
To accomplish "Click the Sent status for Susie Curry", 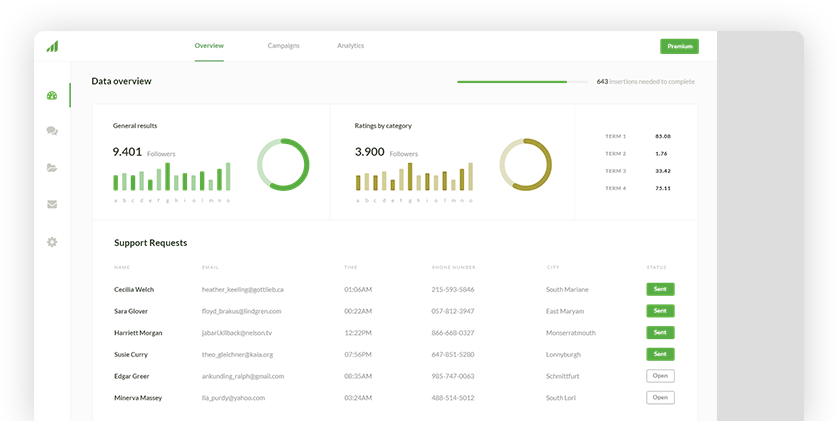I will coord(660,354).
